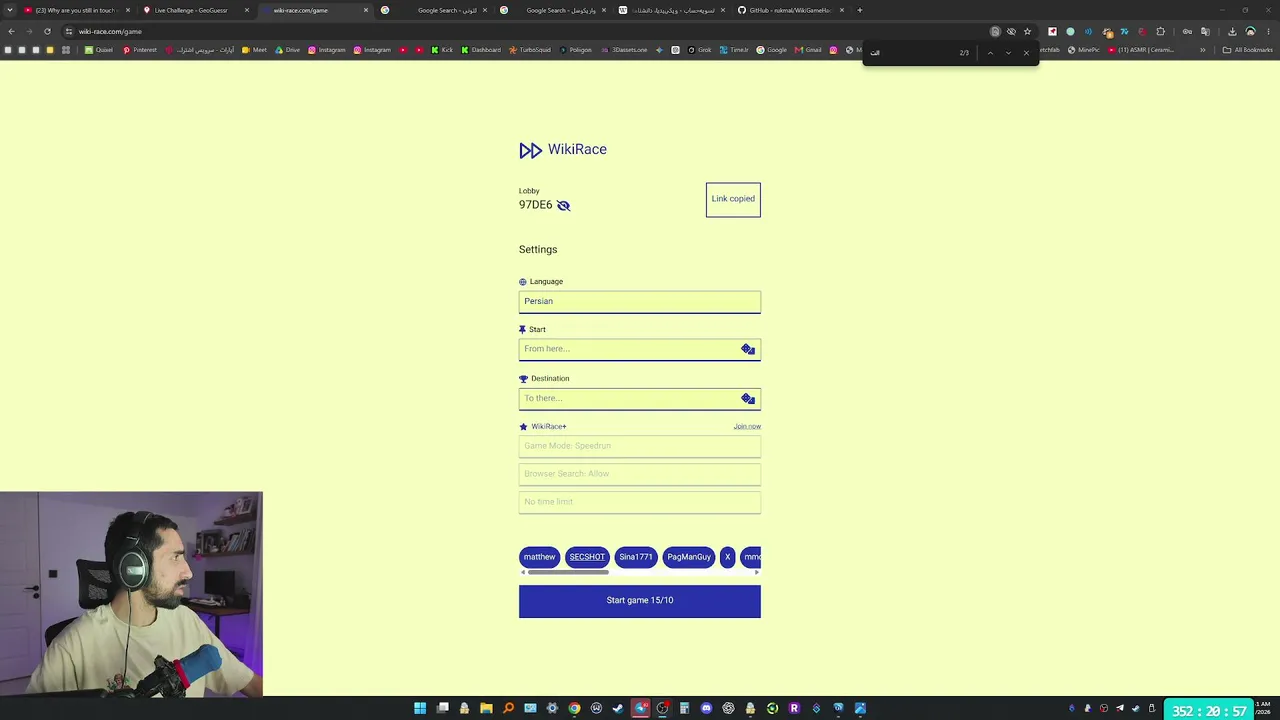Open the Kick bookmark
Image resolution: width=1280 pixels, height=720 pixels.
(442, 50)
